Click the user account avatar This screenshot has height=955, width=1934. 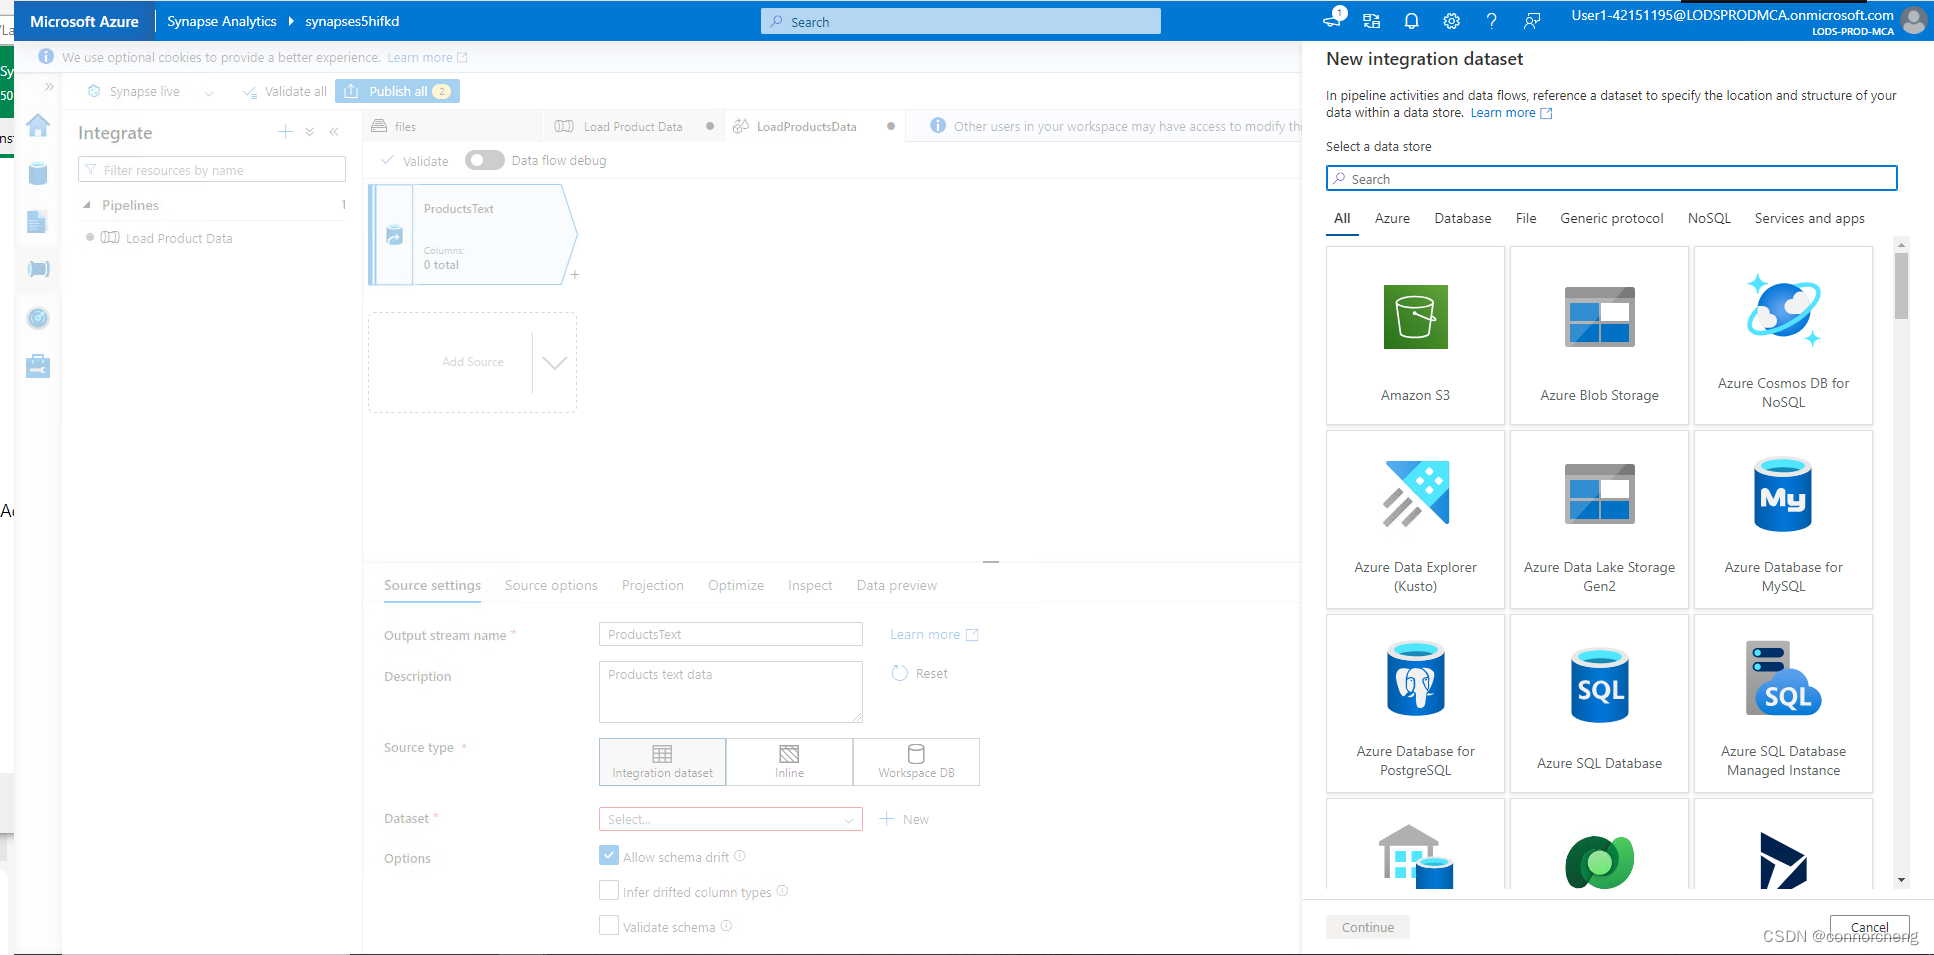coord(1913,21)
